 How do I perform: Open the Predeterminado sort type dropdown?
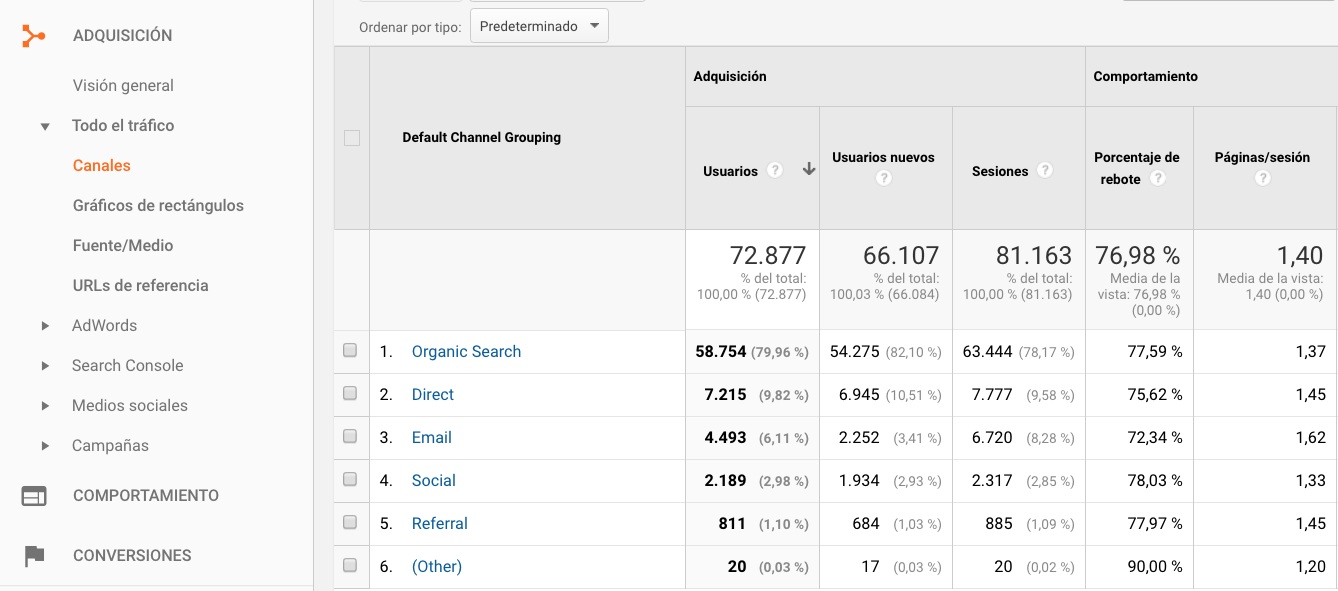pos(539,25)
